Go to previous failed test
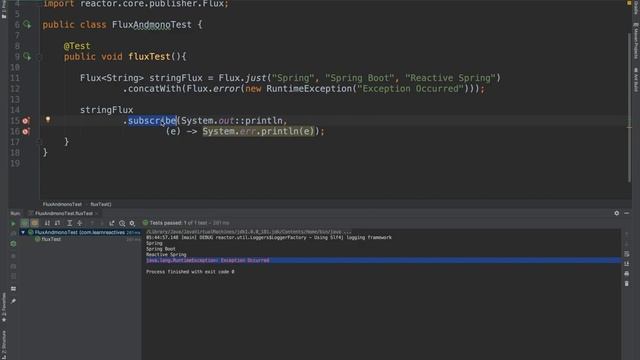 [x=92, y=223]
